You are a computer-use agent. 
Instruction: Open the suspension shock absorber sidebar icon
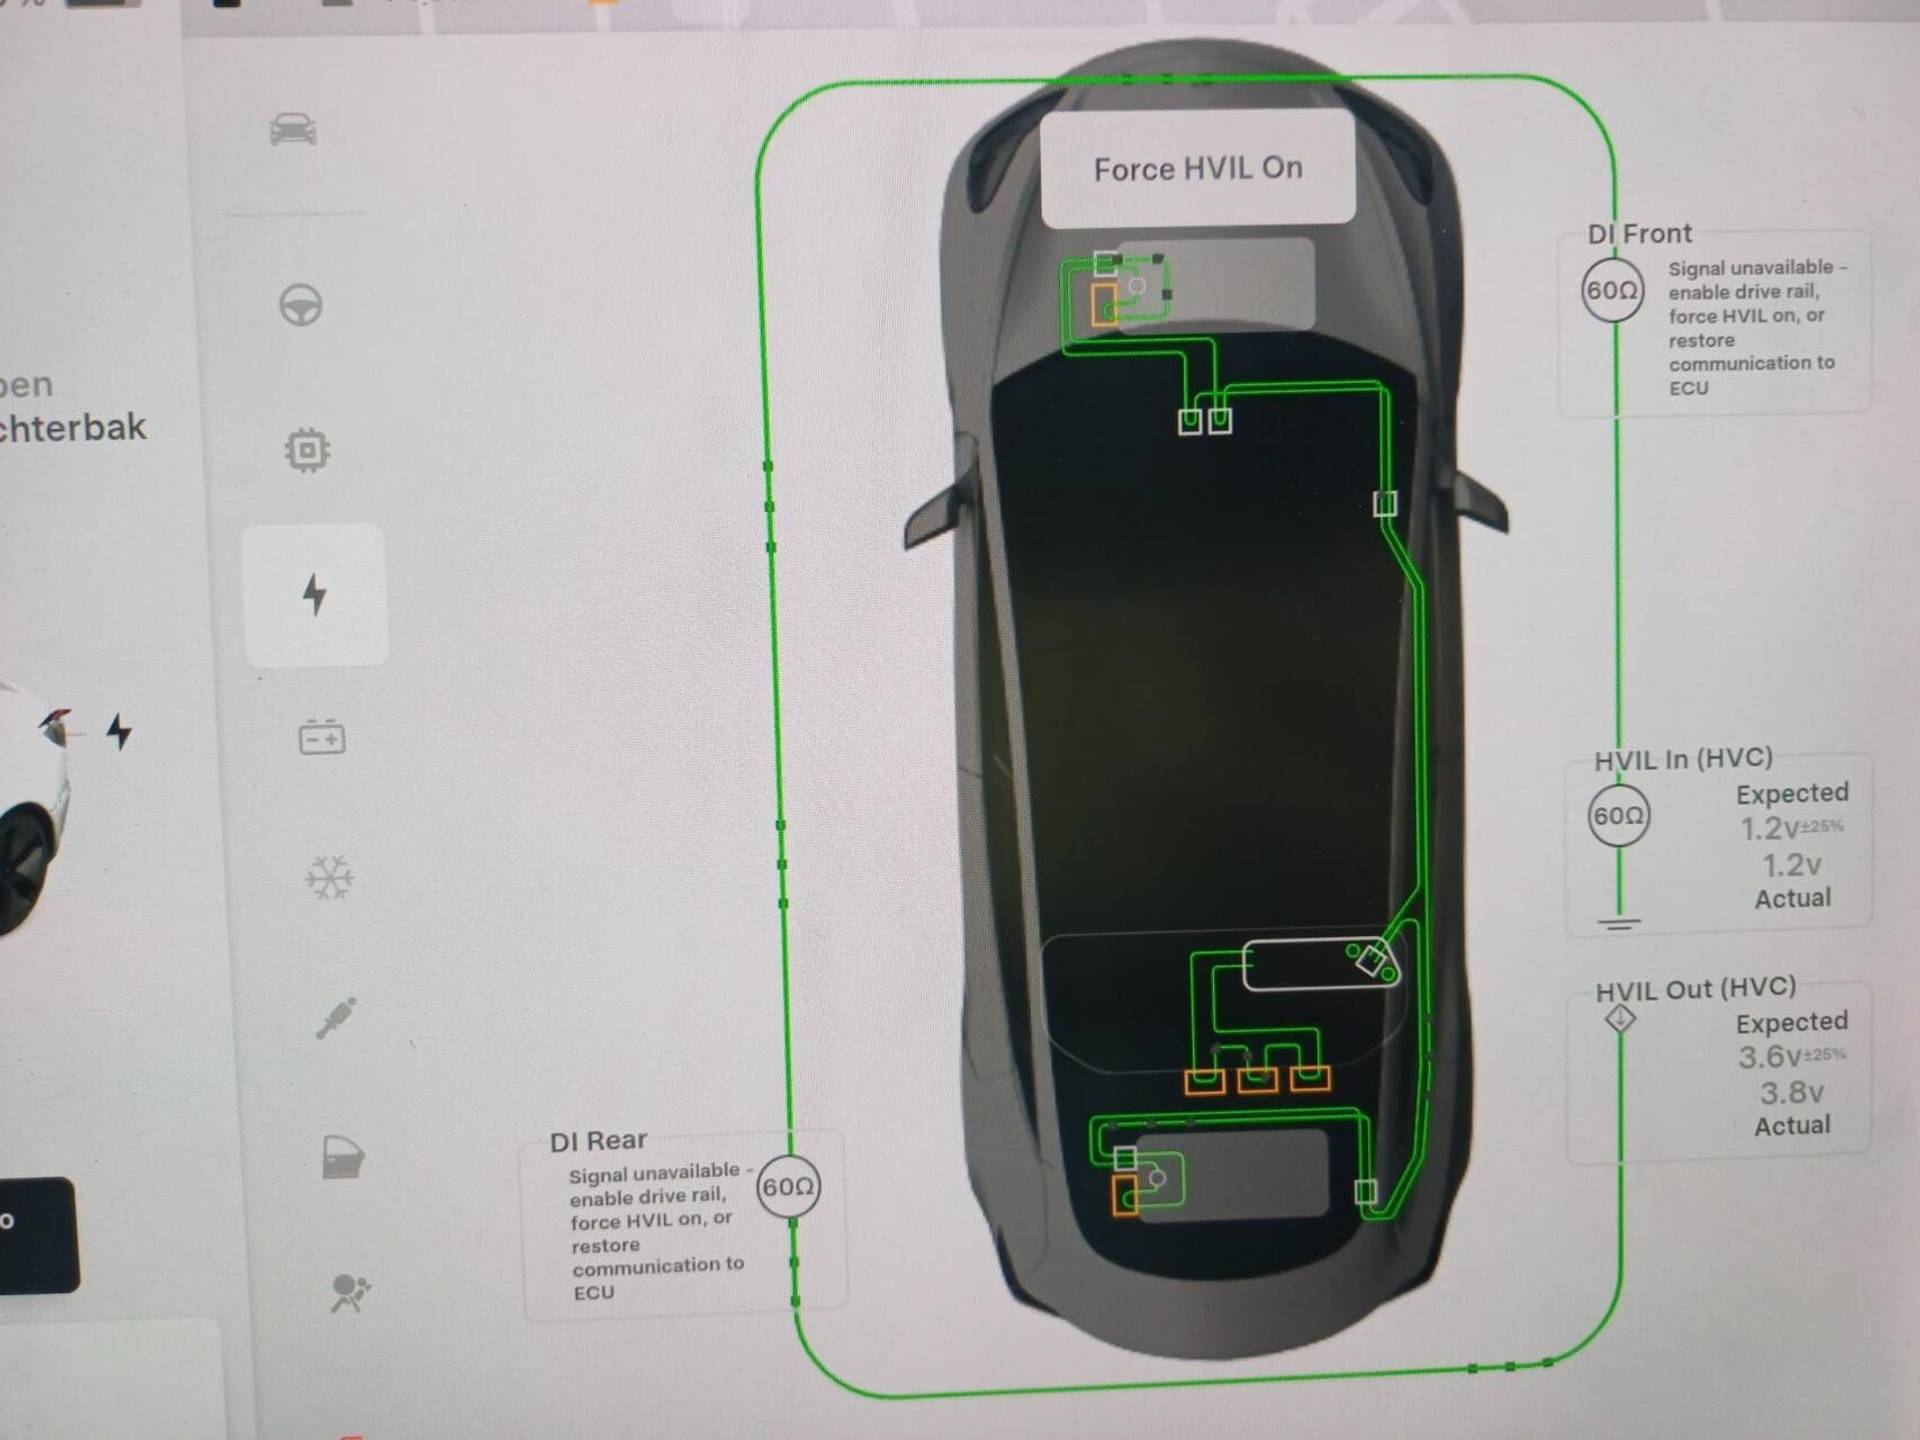tap(337, 1019)
